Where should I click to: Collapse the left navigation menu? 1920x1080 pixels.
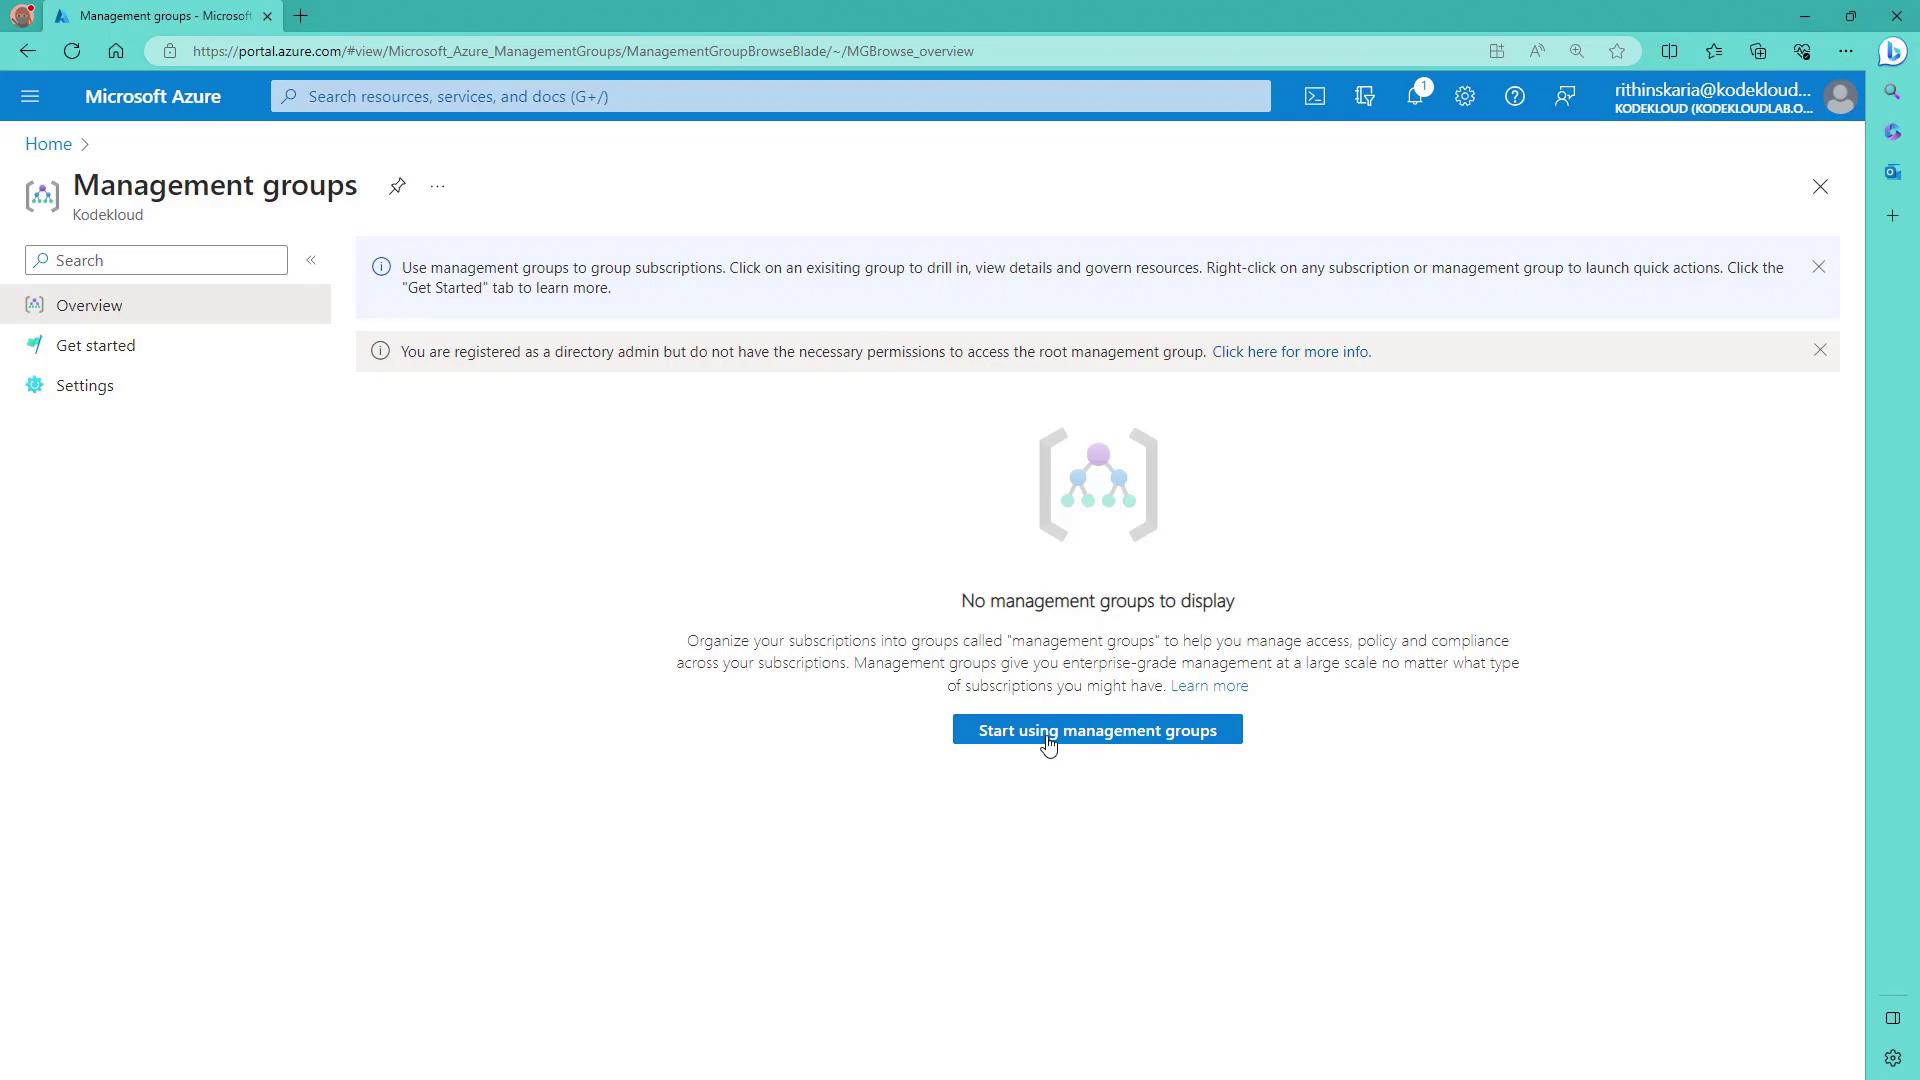coord(311,260)
